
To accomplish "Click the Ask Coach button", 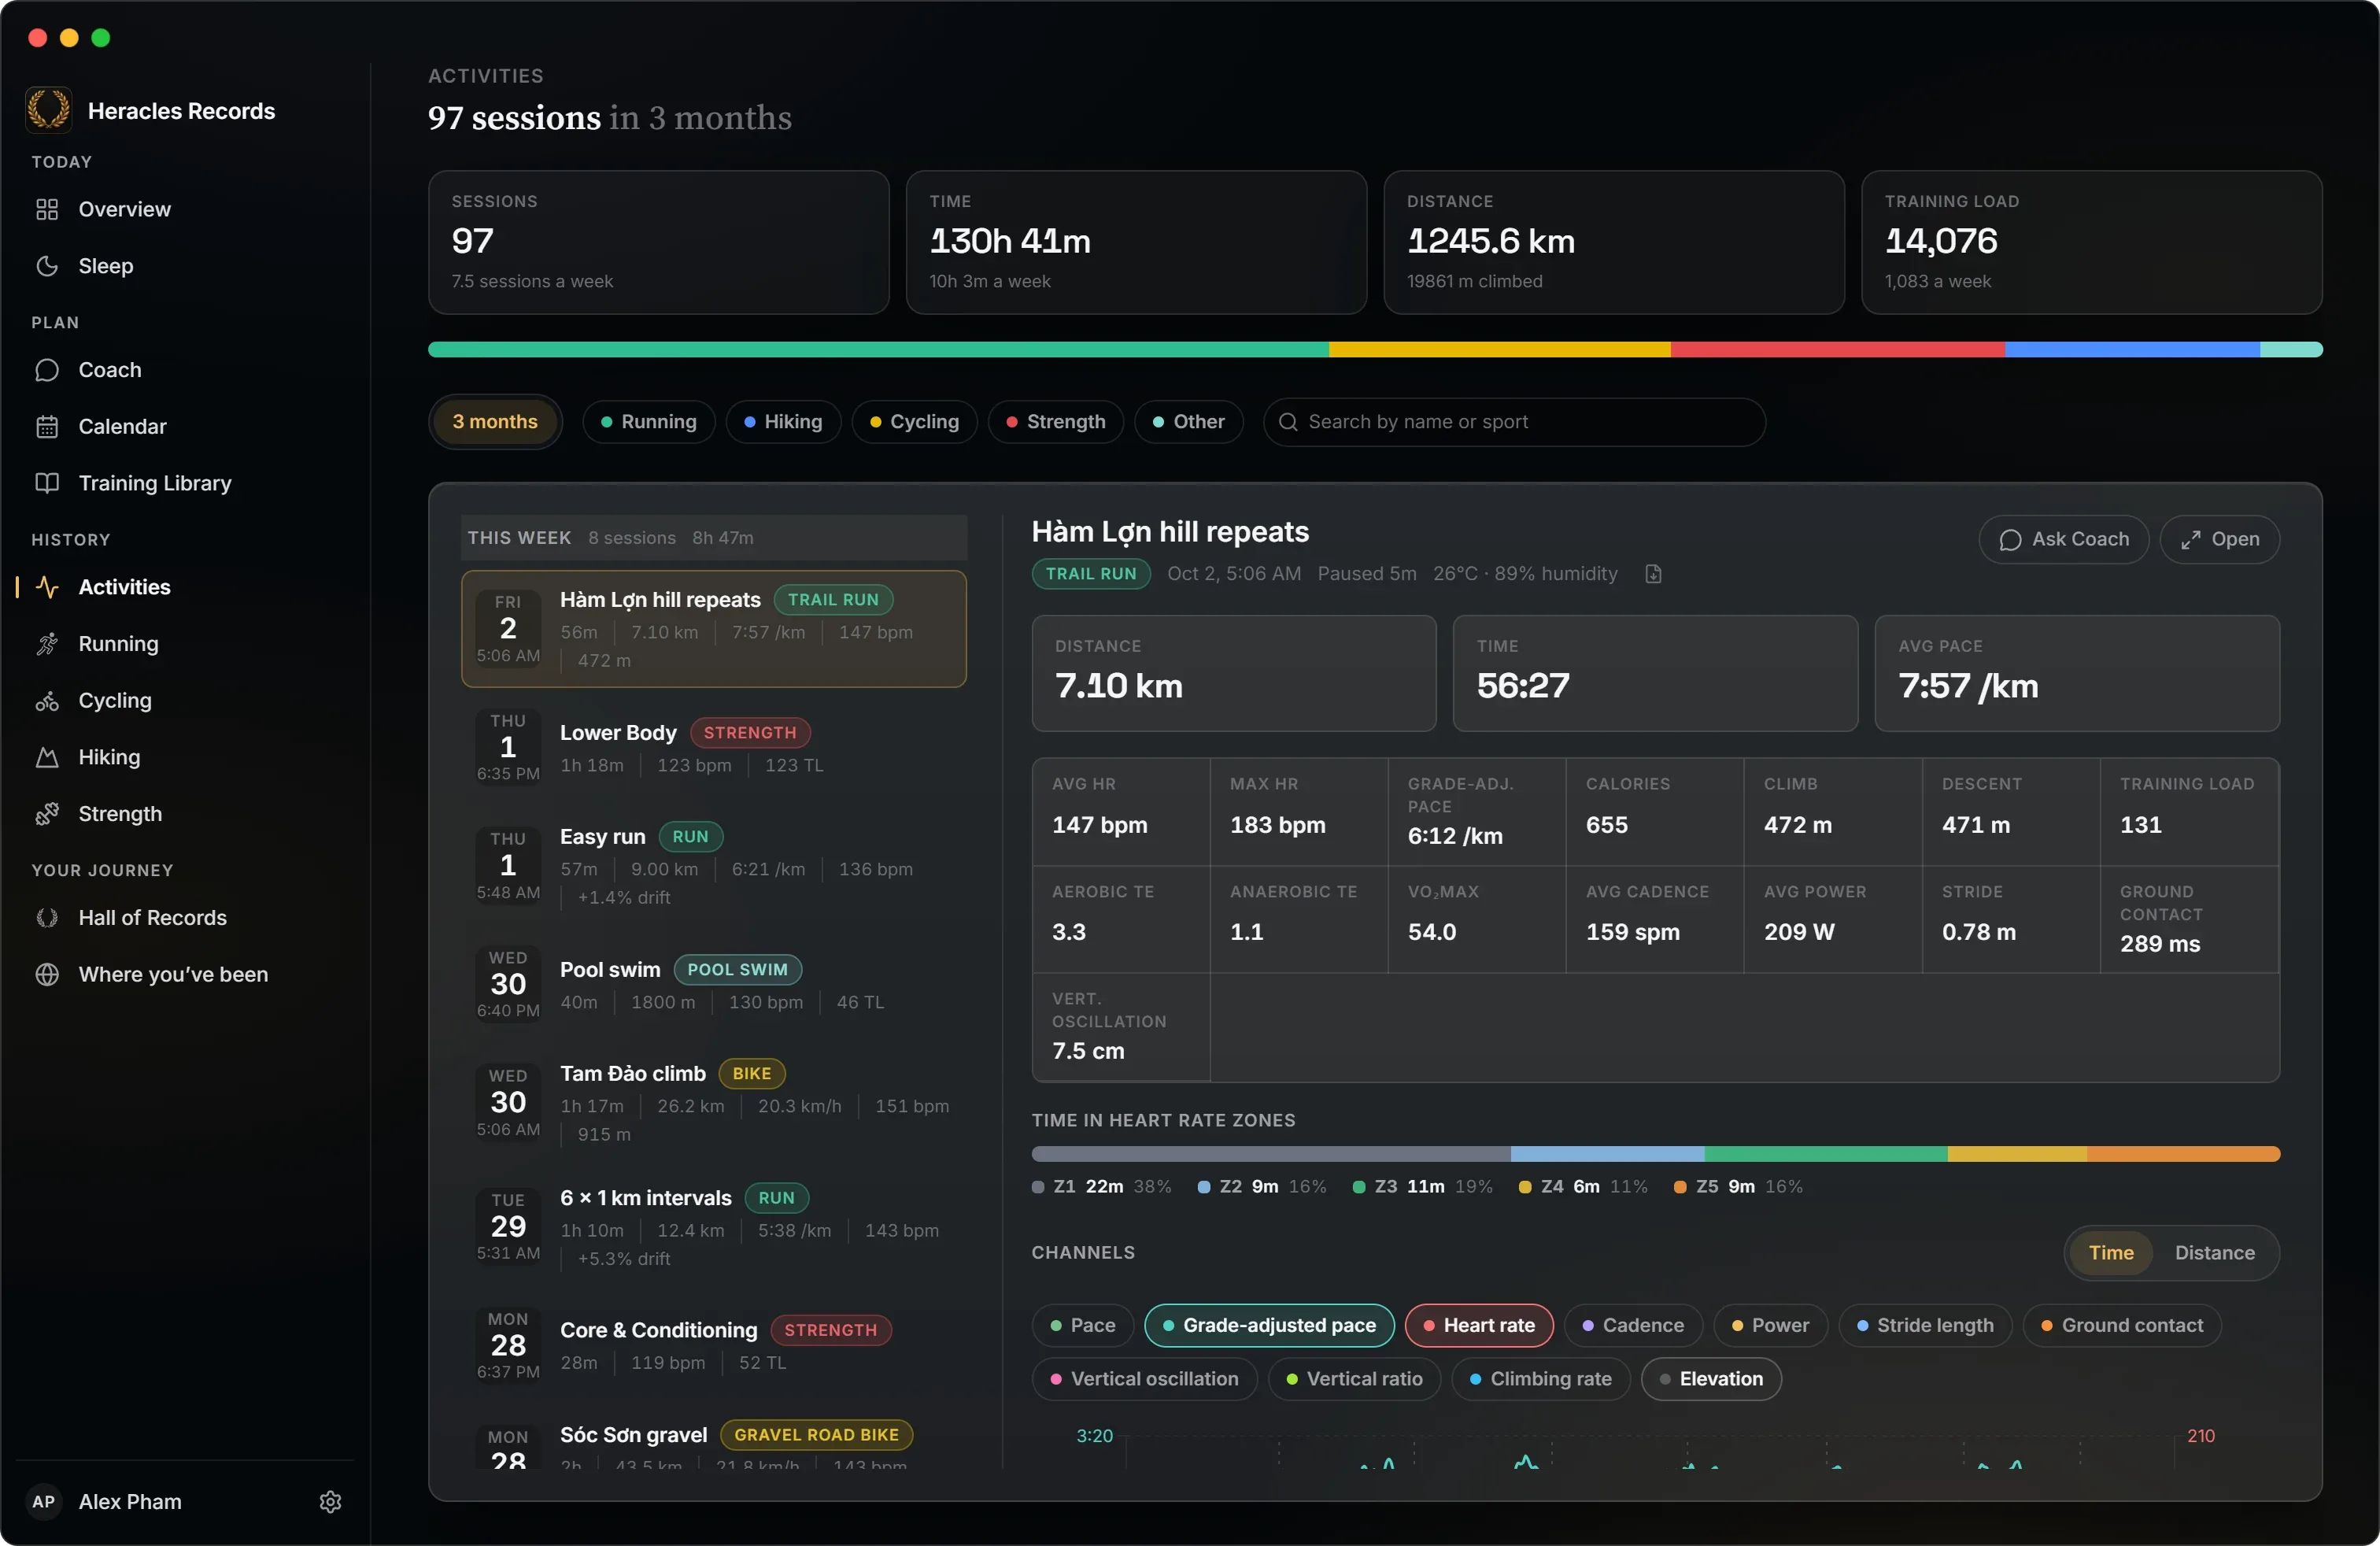I will (x=2063, y=540).
